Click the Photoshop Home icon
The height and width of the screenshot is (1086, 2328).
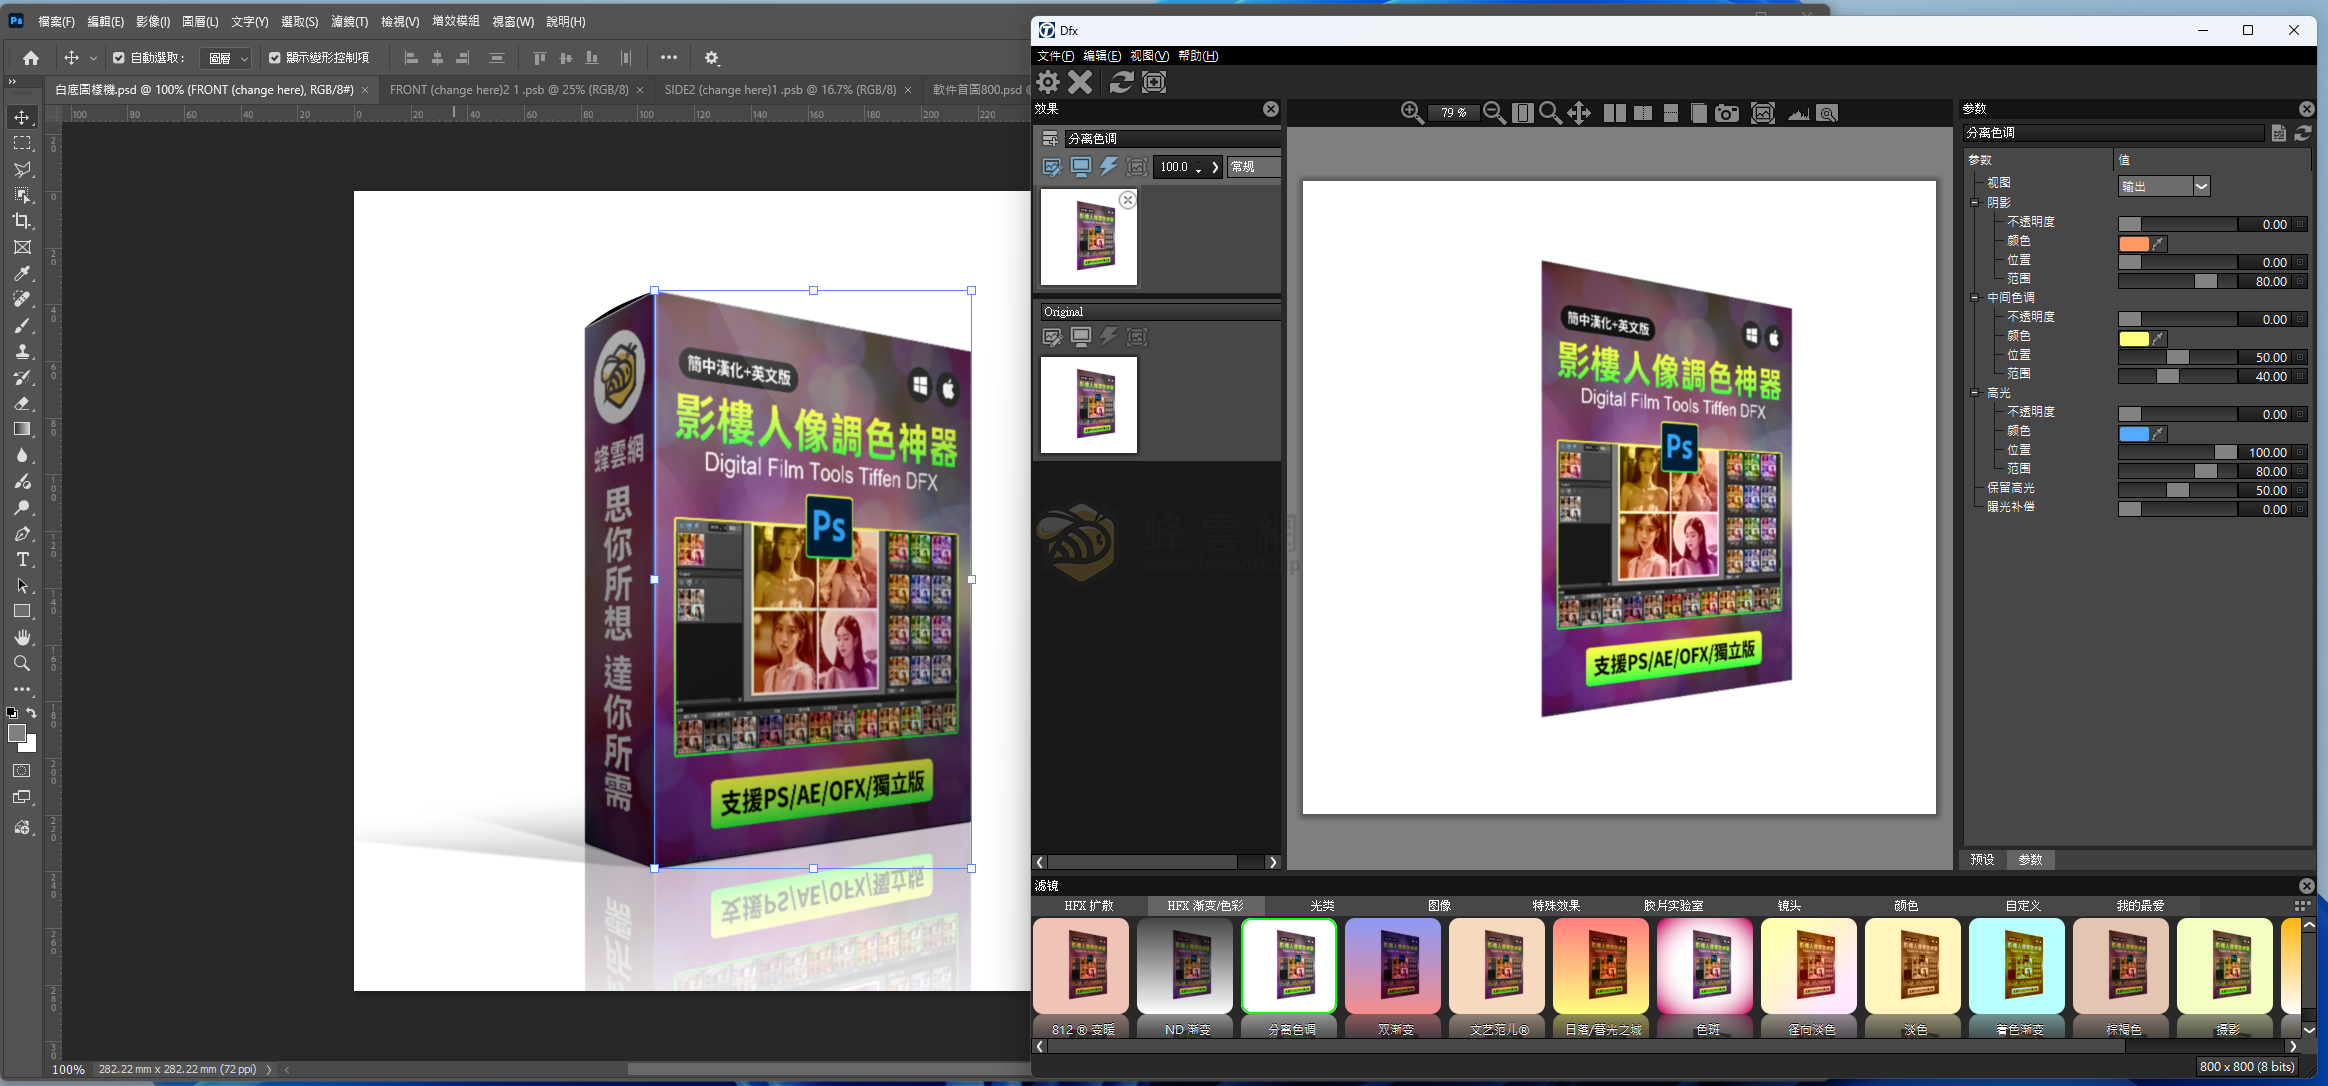[x=31, y=58]
